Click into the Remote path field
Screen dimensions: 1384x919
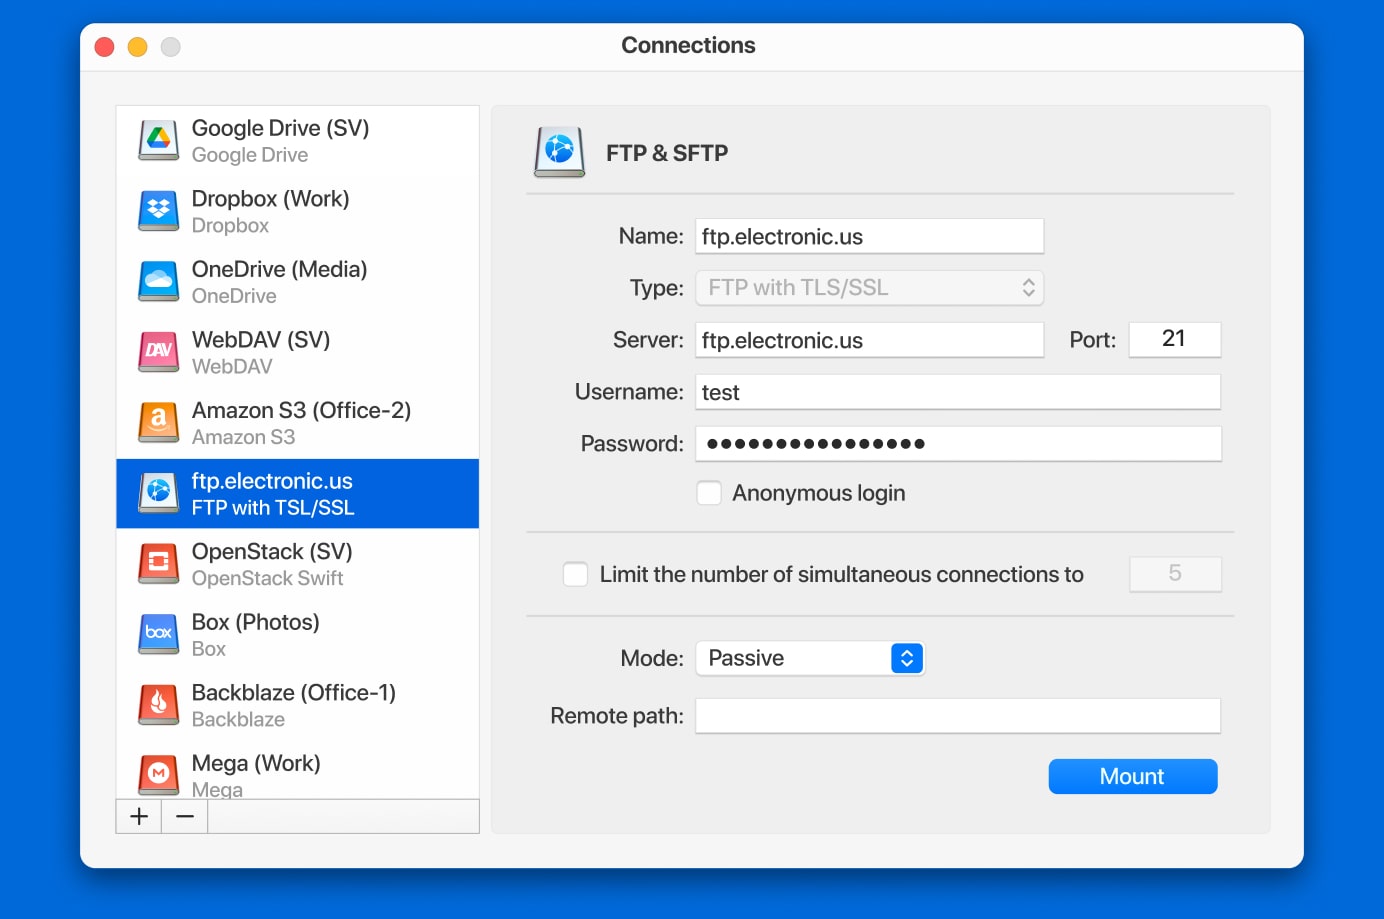pyautogui.click(x=957, y=716)
